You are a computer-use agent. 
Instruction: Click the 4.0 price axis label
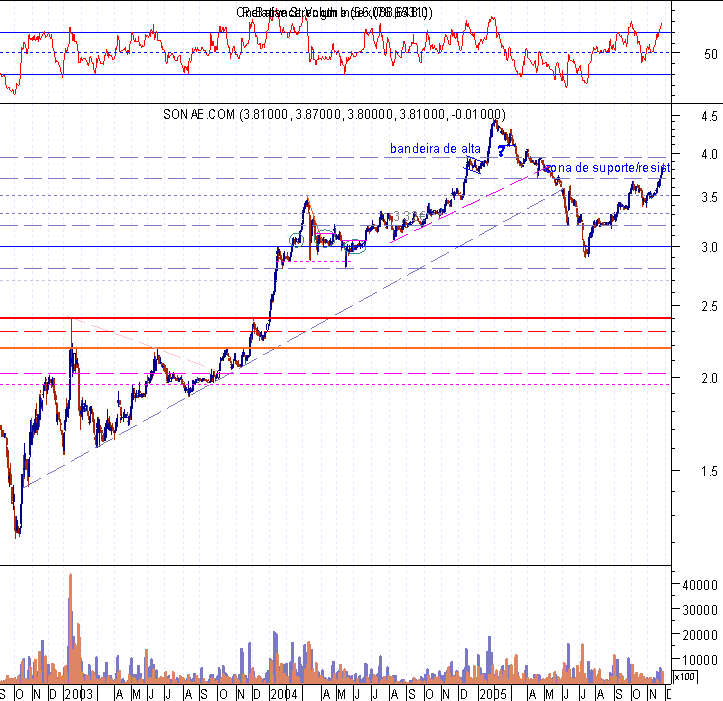coord(709,154)
